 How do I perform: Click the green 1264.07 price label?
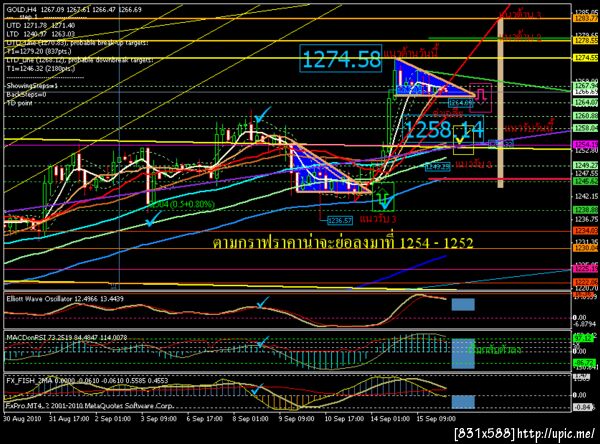coord(585,102)
